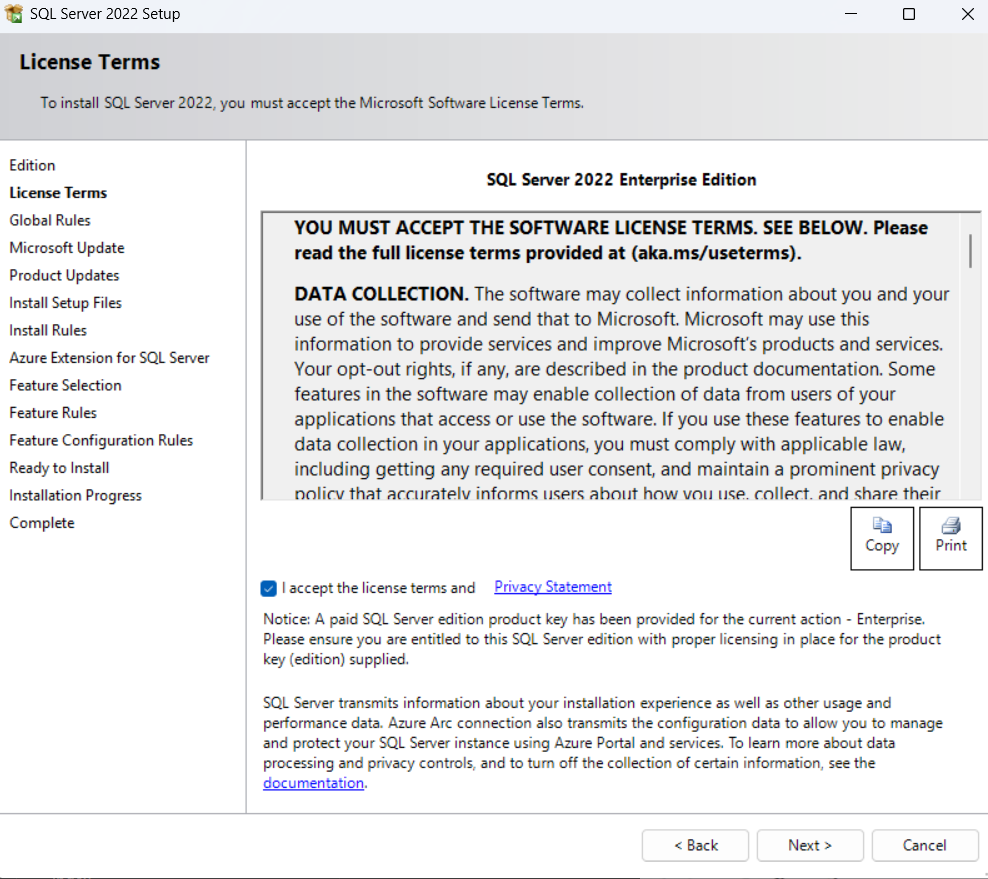Select the License Terms step

[x=58, y=193]
